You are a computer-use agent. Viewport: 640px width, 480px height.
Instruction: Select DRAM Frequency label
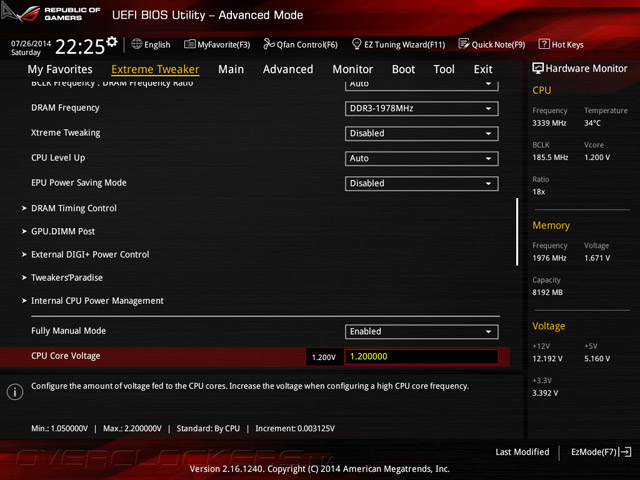[x=65, y=108]
